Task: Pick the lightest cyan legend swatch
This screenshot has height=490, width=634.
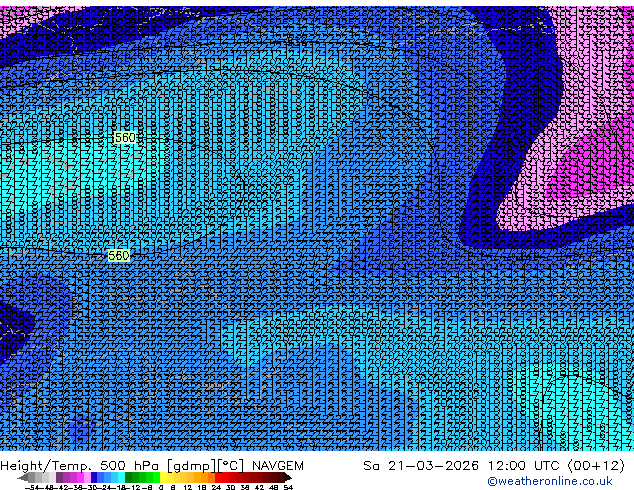Action: pyautogui.click(x=121, y=477)
